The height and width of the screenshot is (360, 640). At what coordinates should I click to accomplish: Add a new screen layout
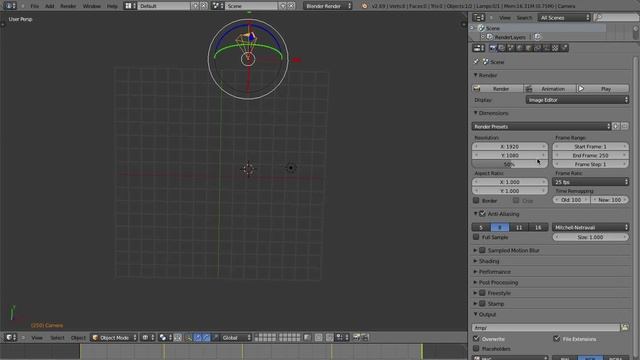(196, 6)
